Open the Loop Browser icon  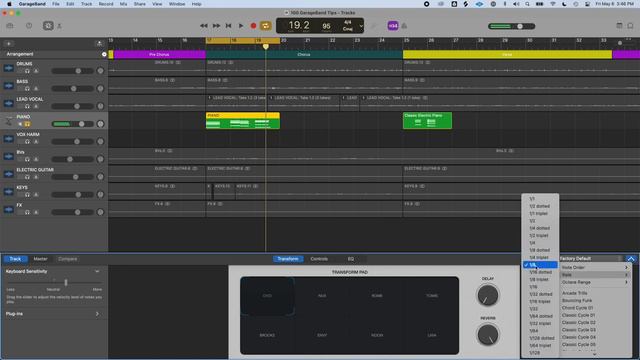coord(630,26)
